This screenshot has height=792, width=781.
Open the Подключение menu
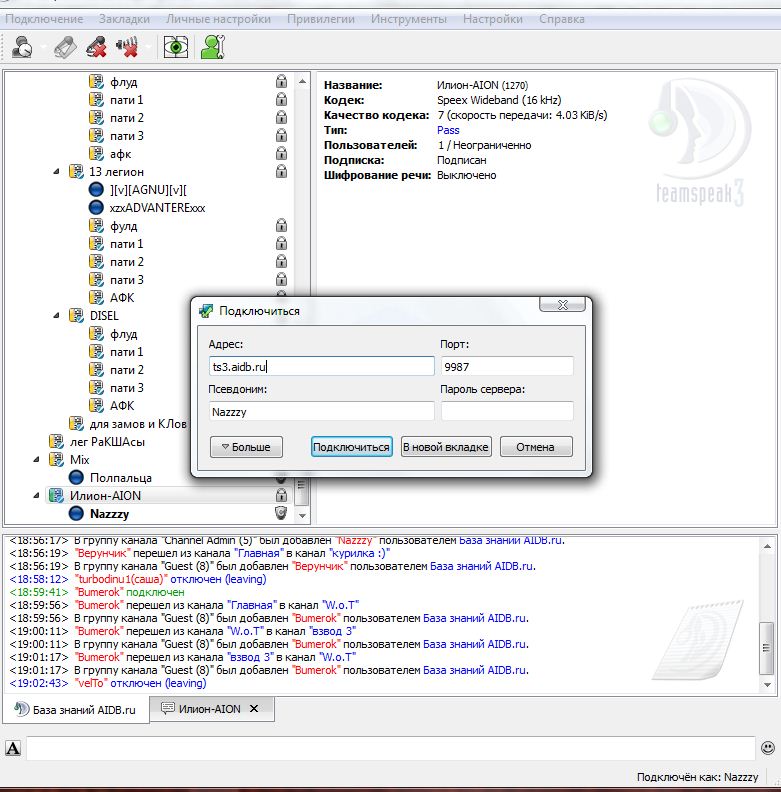pos(44,19)
